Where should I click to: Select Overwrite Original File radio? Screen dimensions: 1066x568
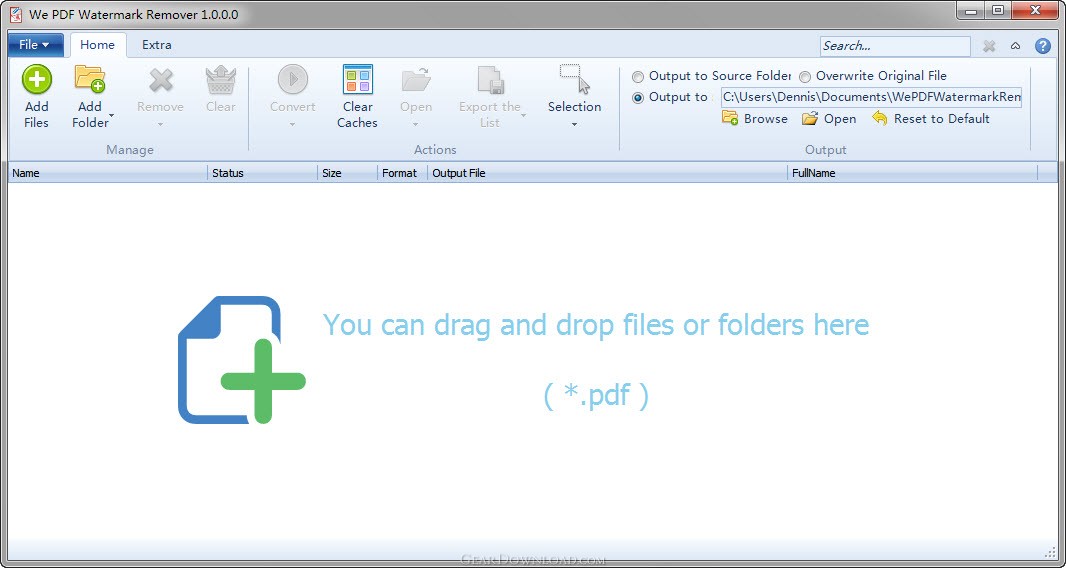[805, 77]
